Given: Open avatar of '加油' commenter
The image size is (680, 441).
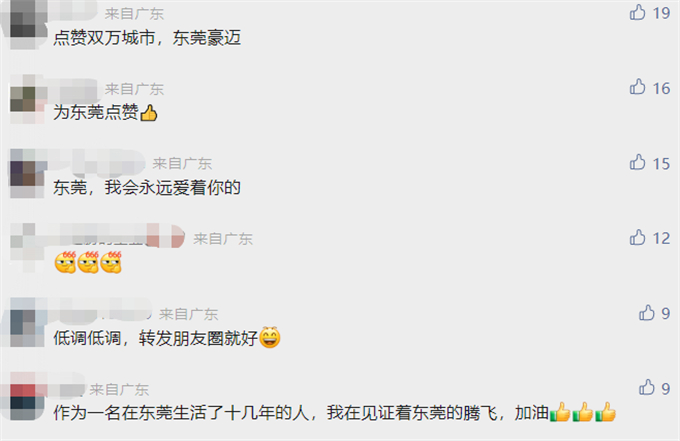Looking at the screenshot, I should tap(27, 397).
